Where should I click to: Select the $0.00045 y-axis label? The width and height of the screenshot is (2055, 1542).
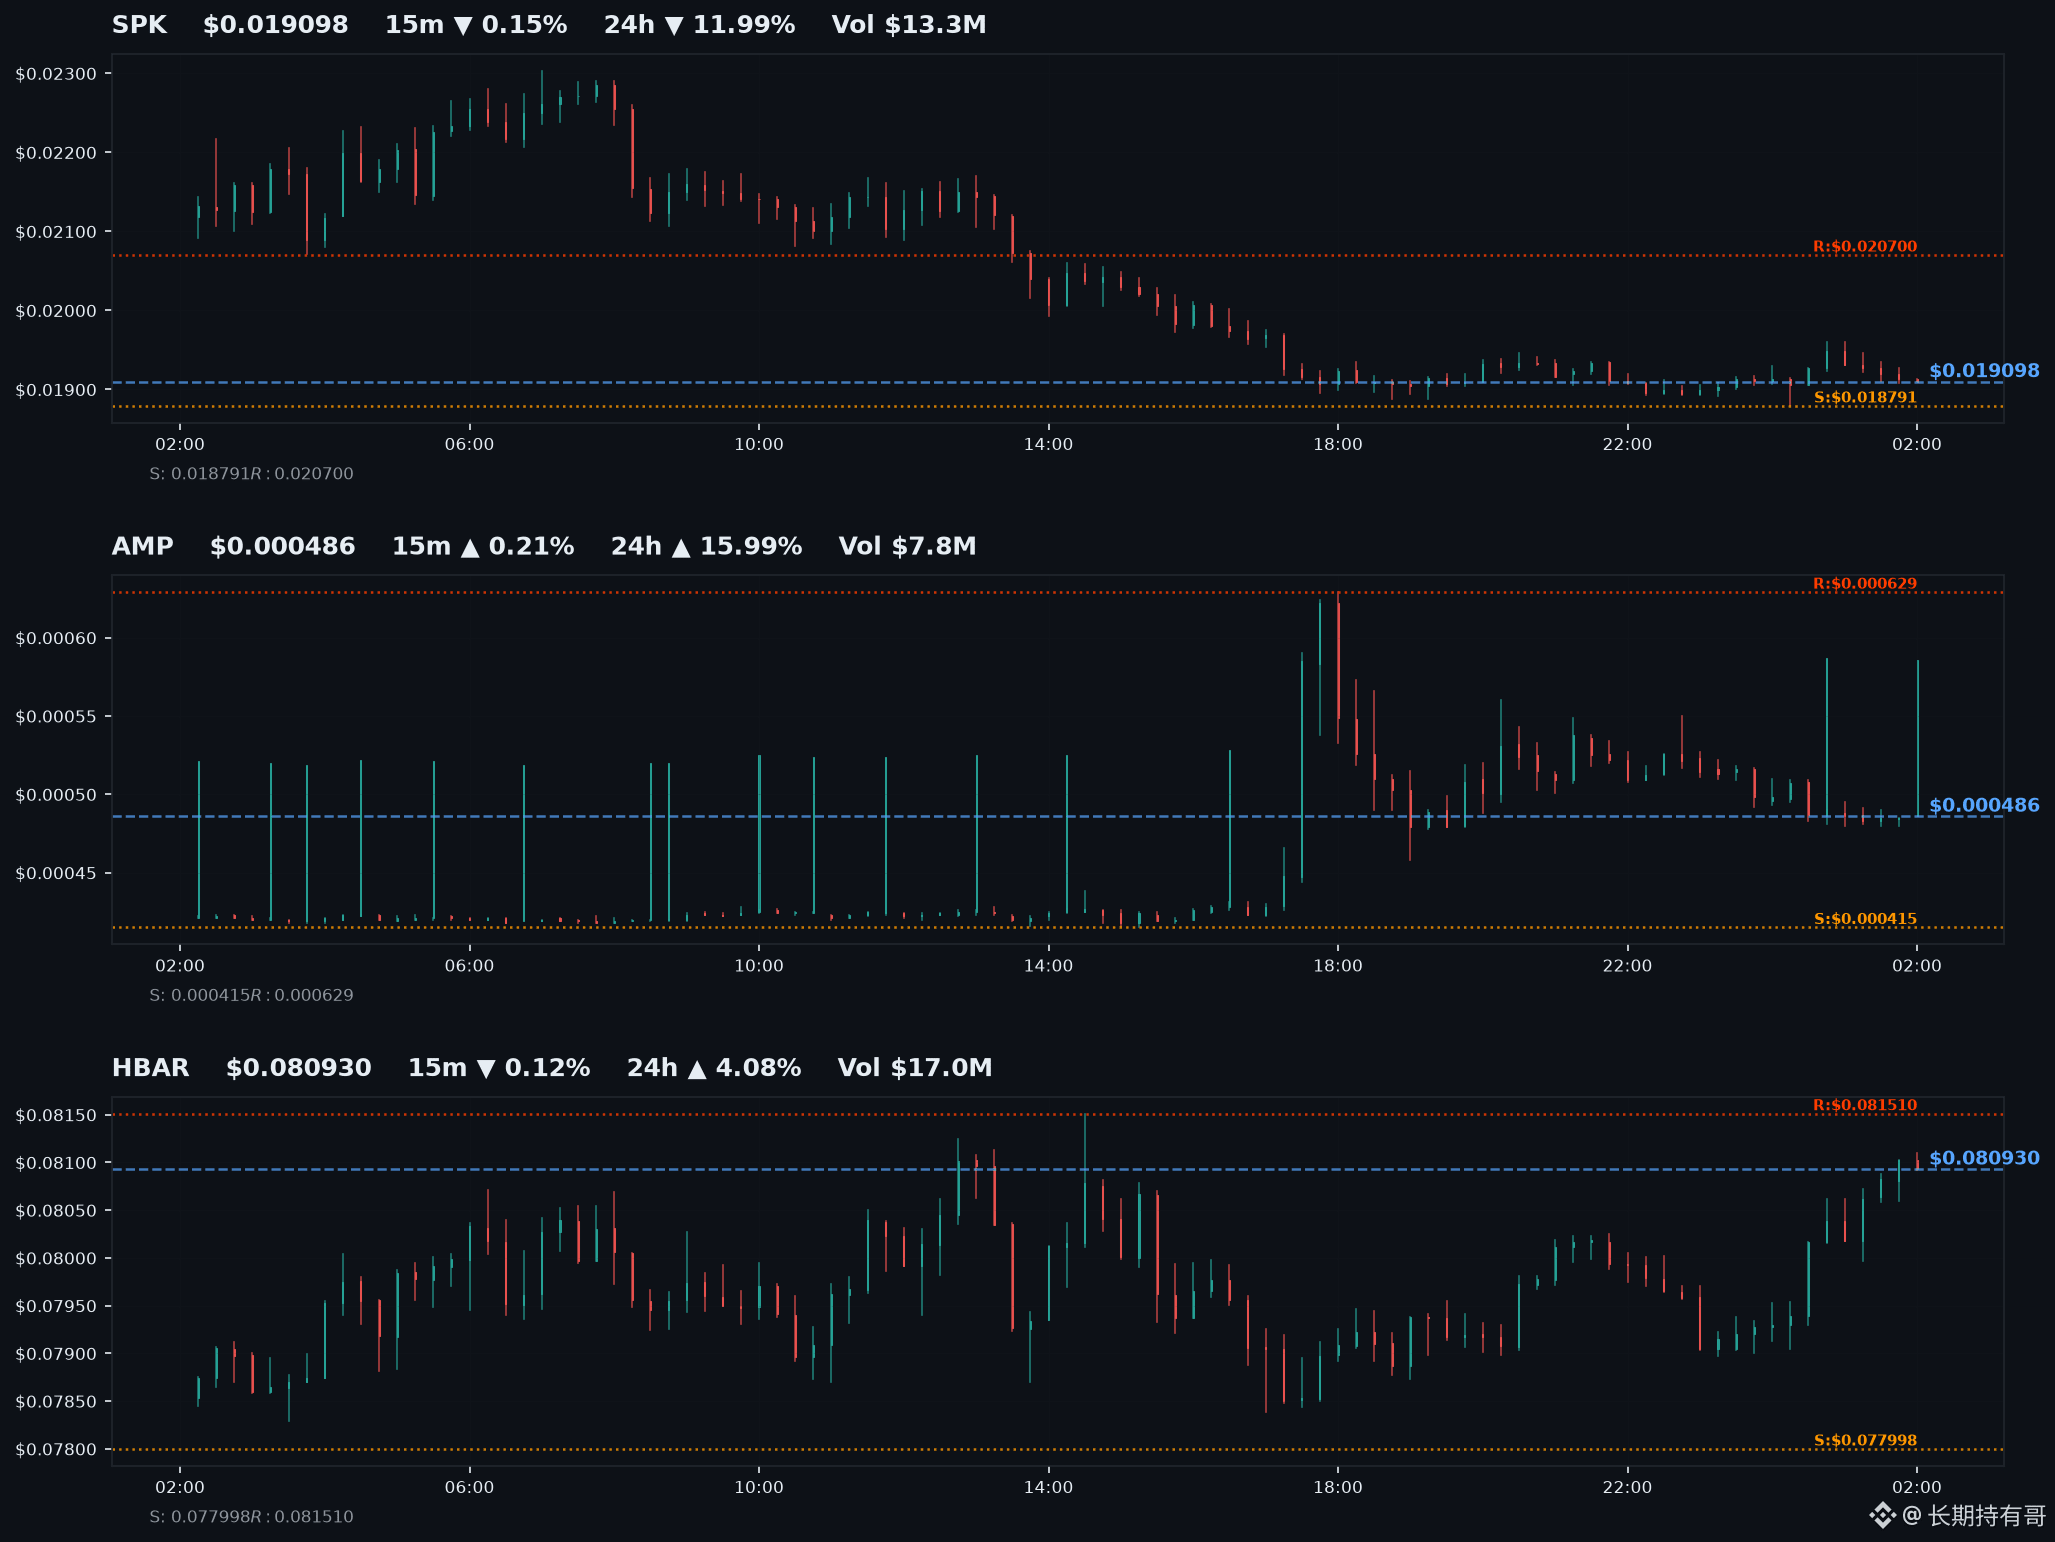point(56,874)
